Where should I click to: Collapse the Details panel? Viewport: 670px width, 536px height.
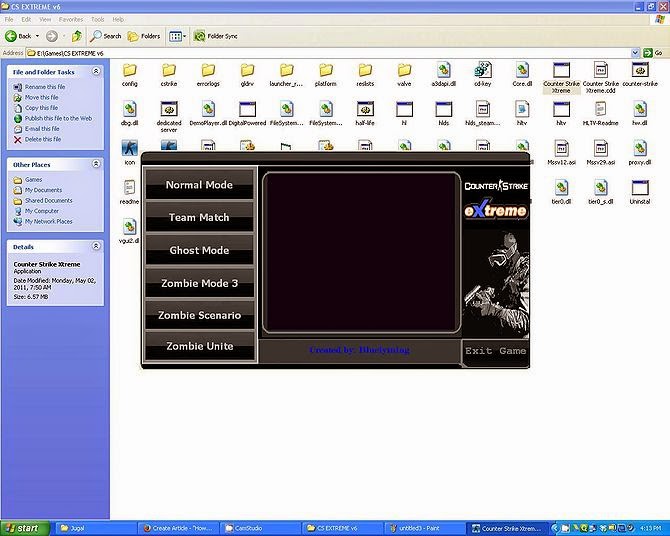96,246
